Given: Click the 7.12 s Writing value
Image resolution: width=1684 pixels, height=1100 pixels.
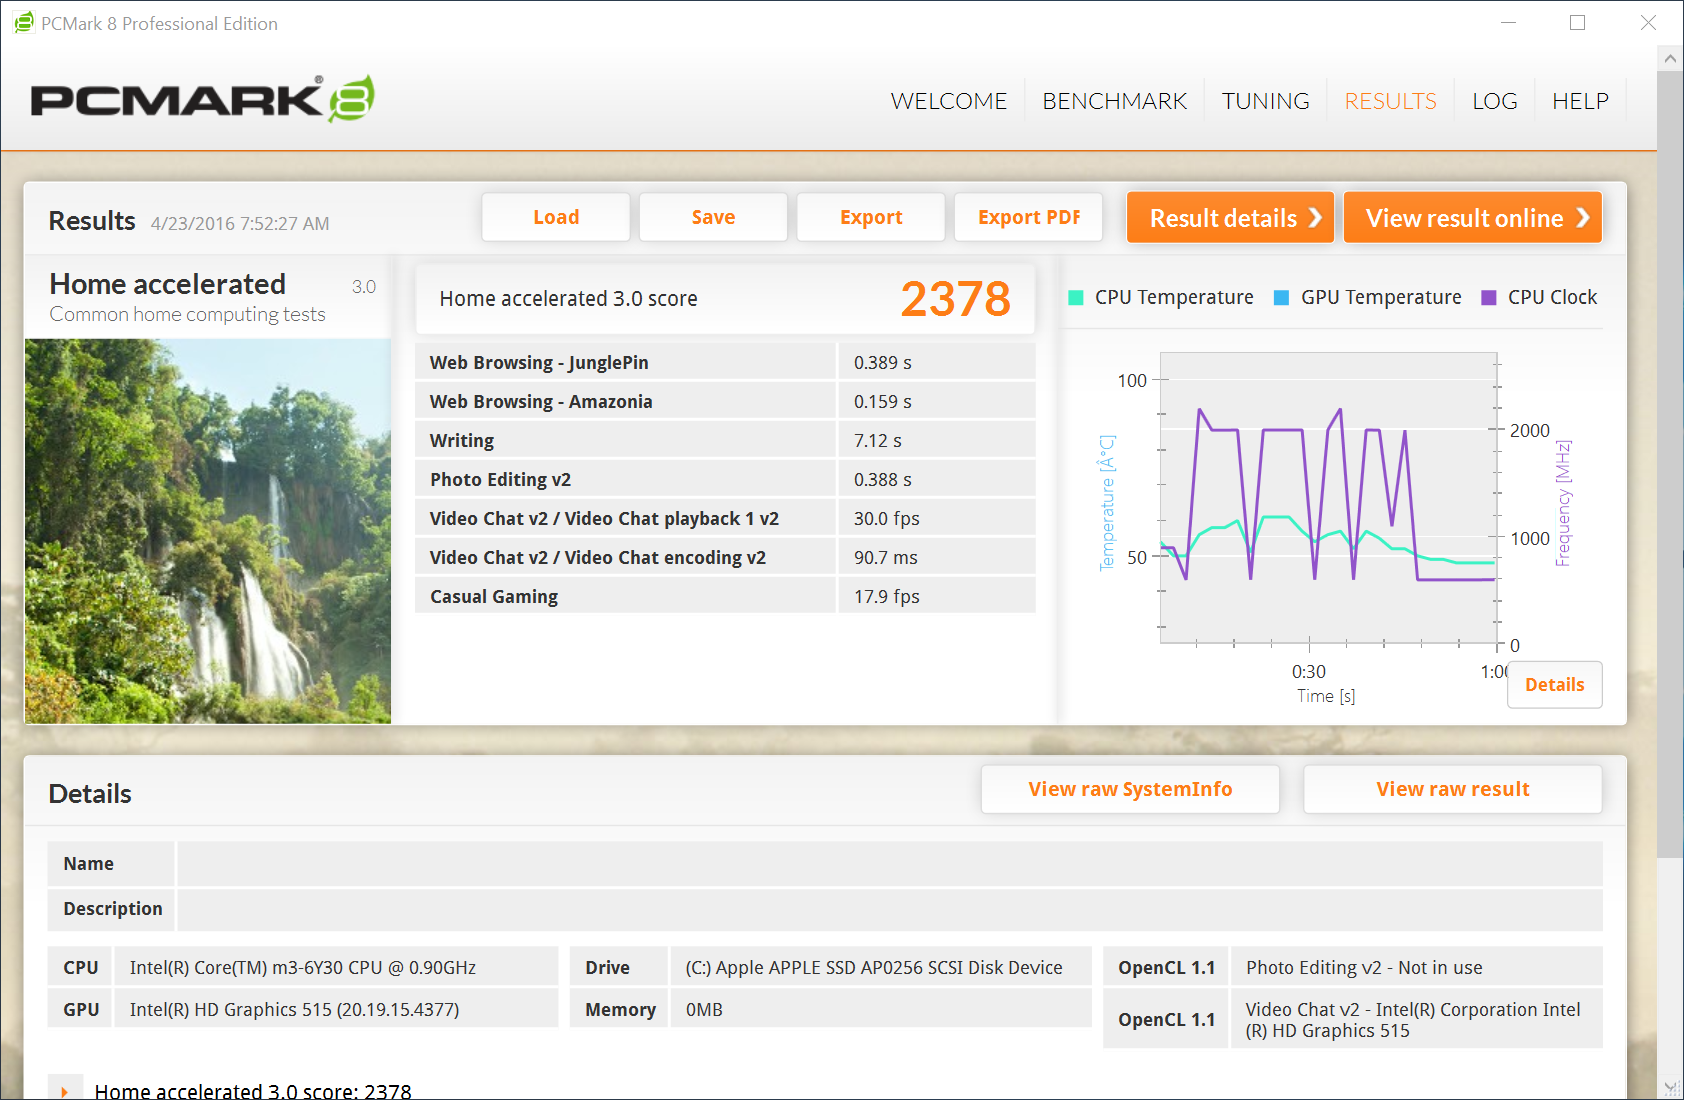Looking at the screenshot, I should coord(878,440).
